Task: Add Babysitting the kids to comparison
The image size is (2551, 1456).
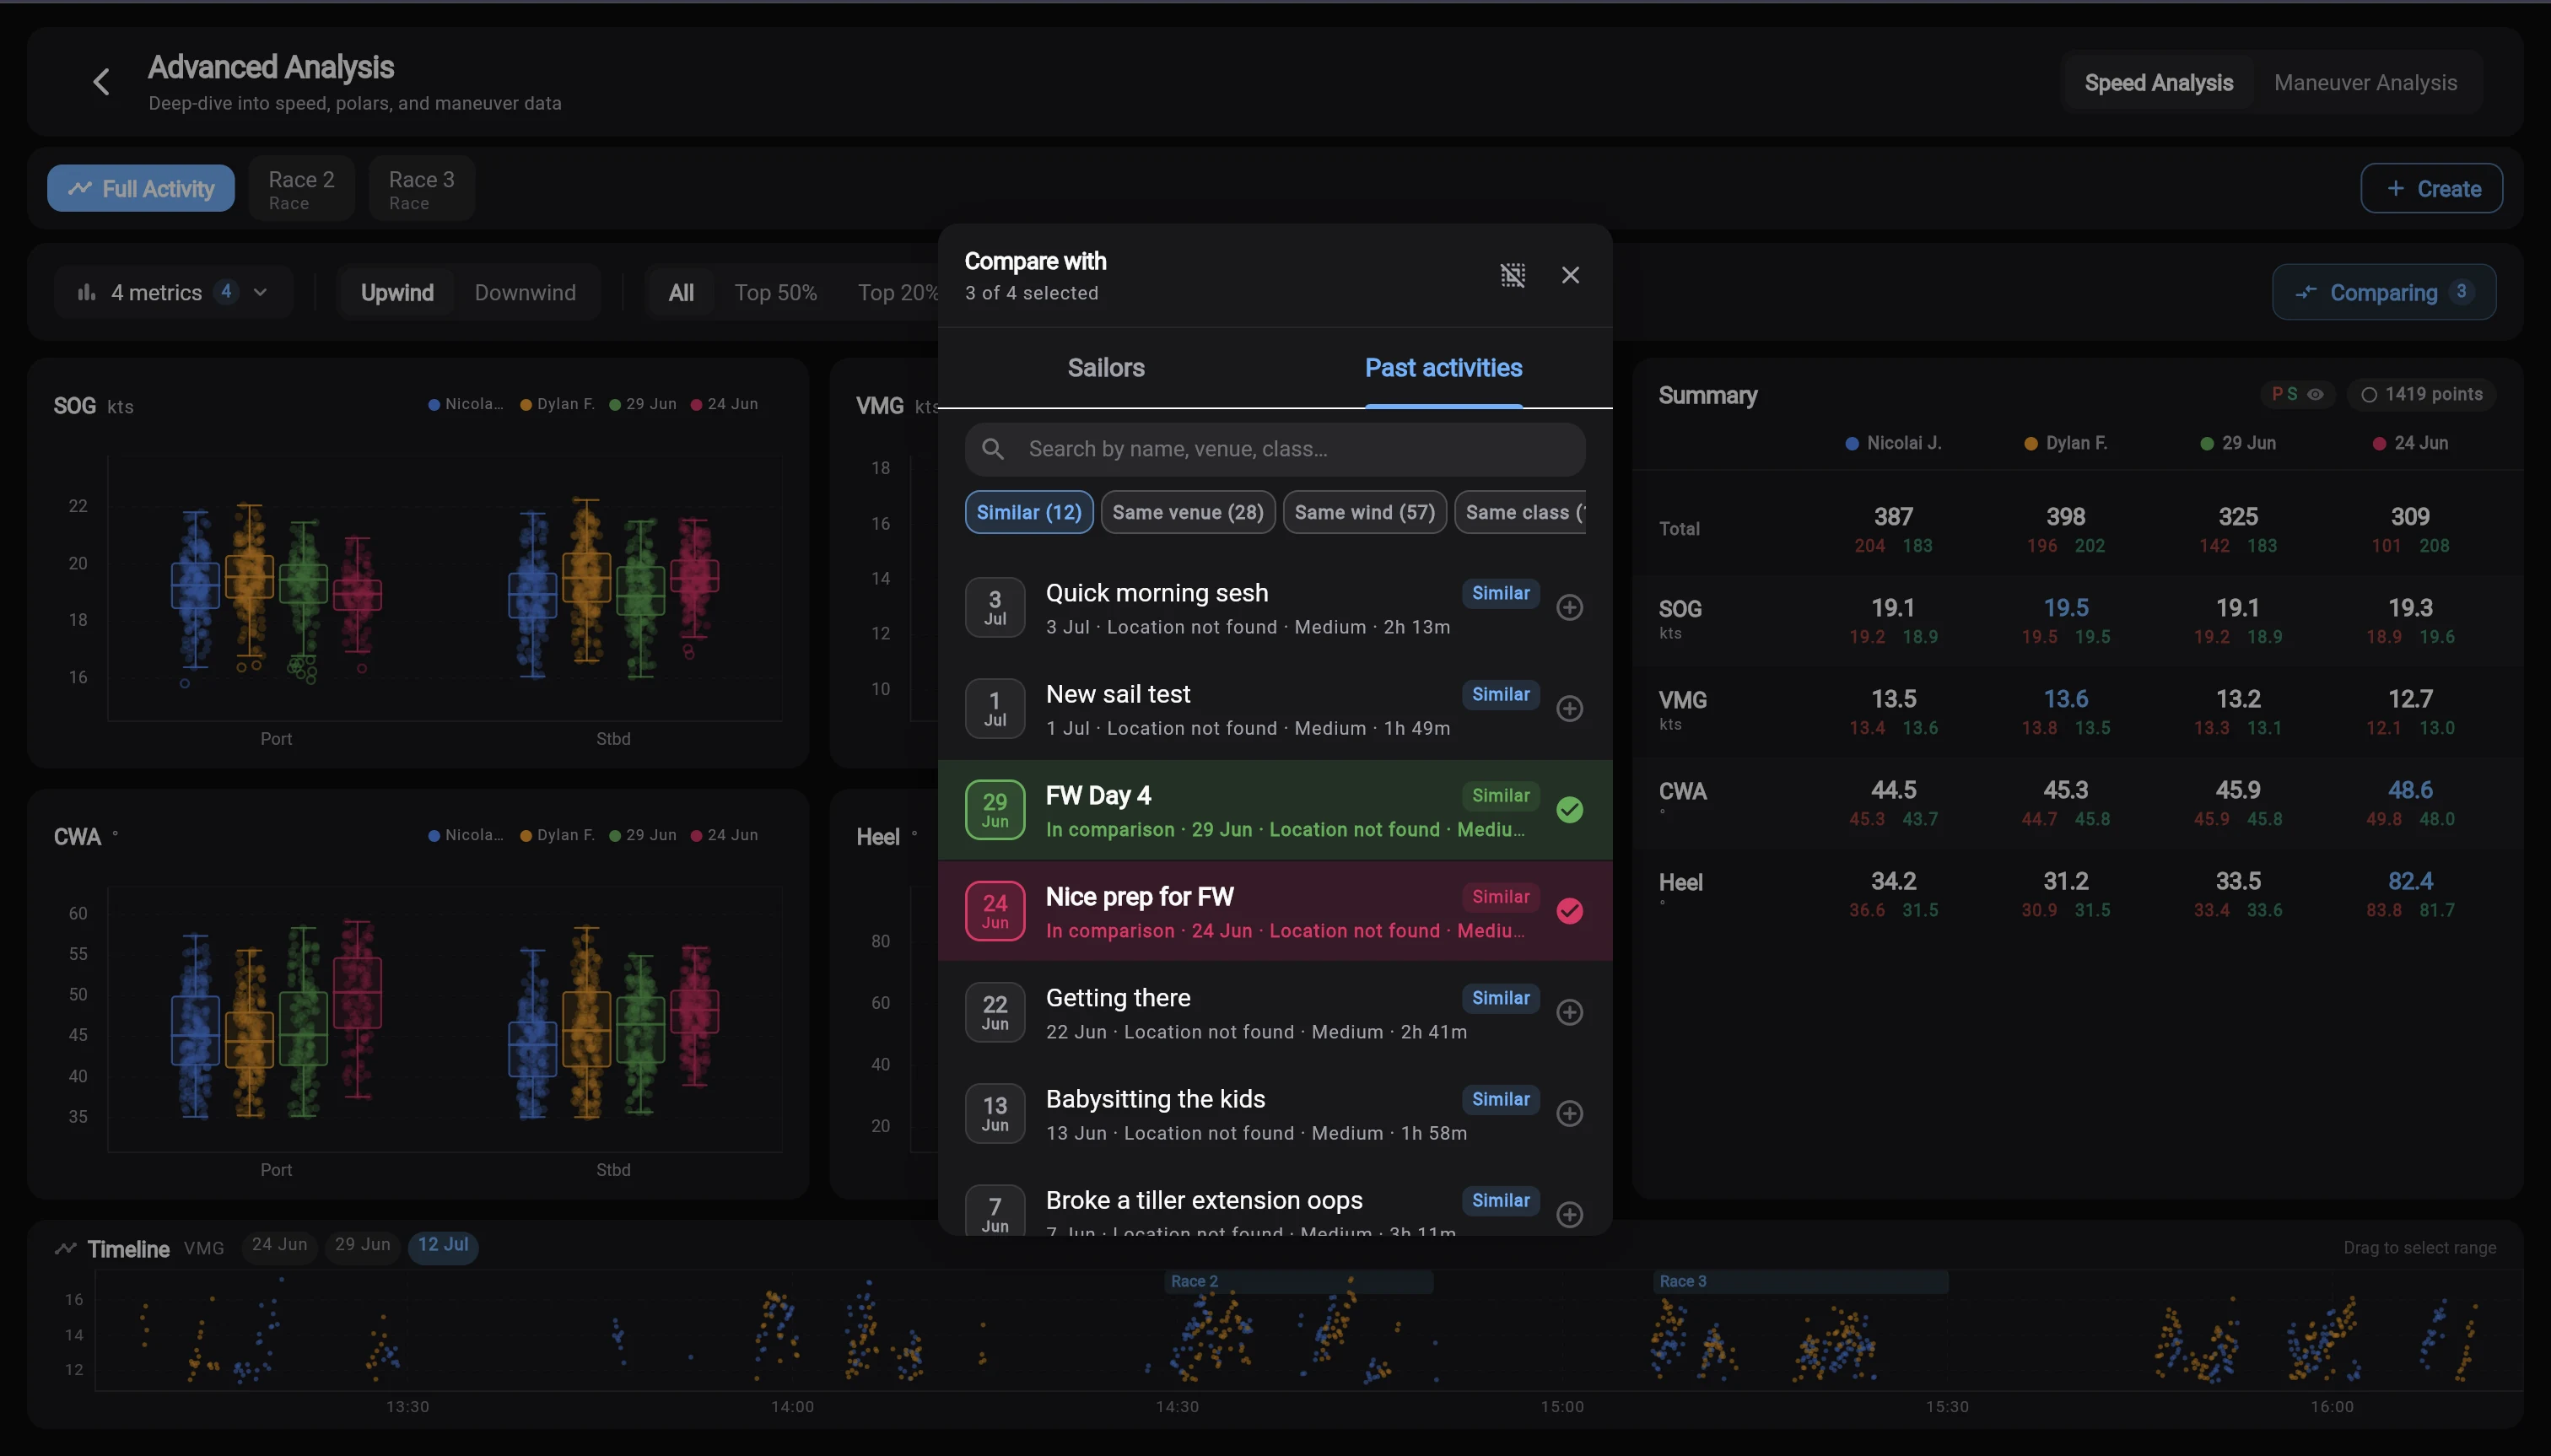Action: click(1569, 1113)
